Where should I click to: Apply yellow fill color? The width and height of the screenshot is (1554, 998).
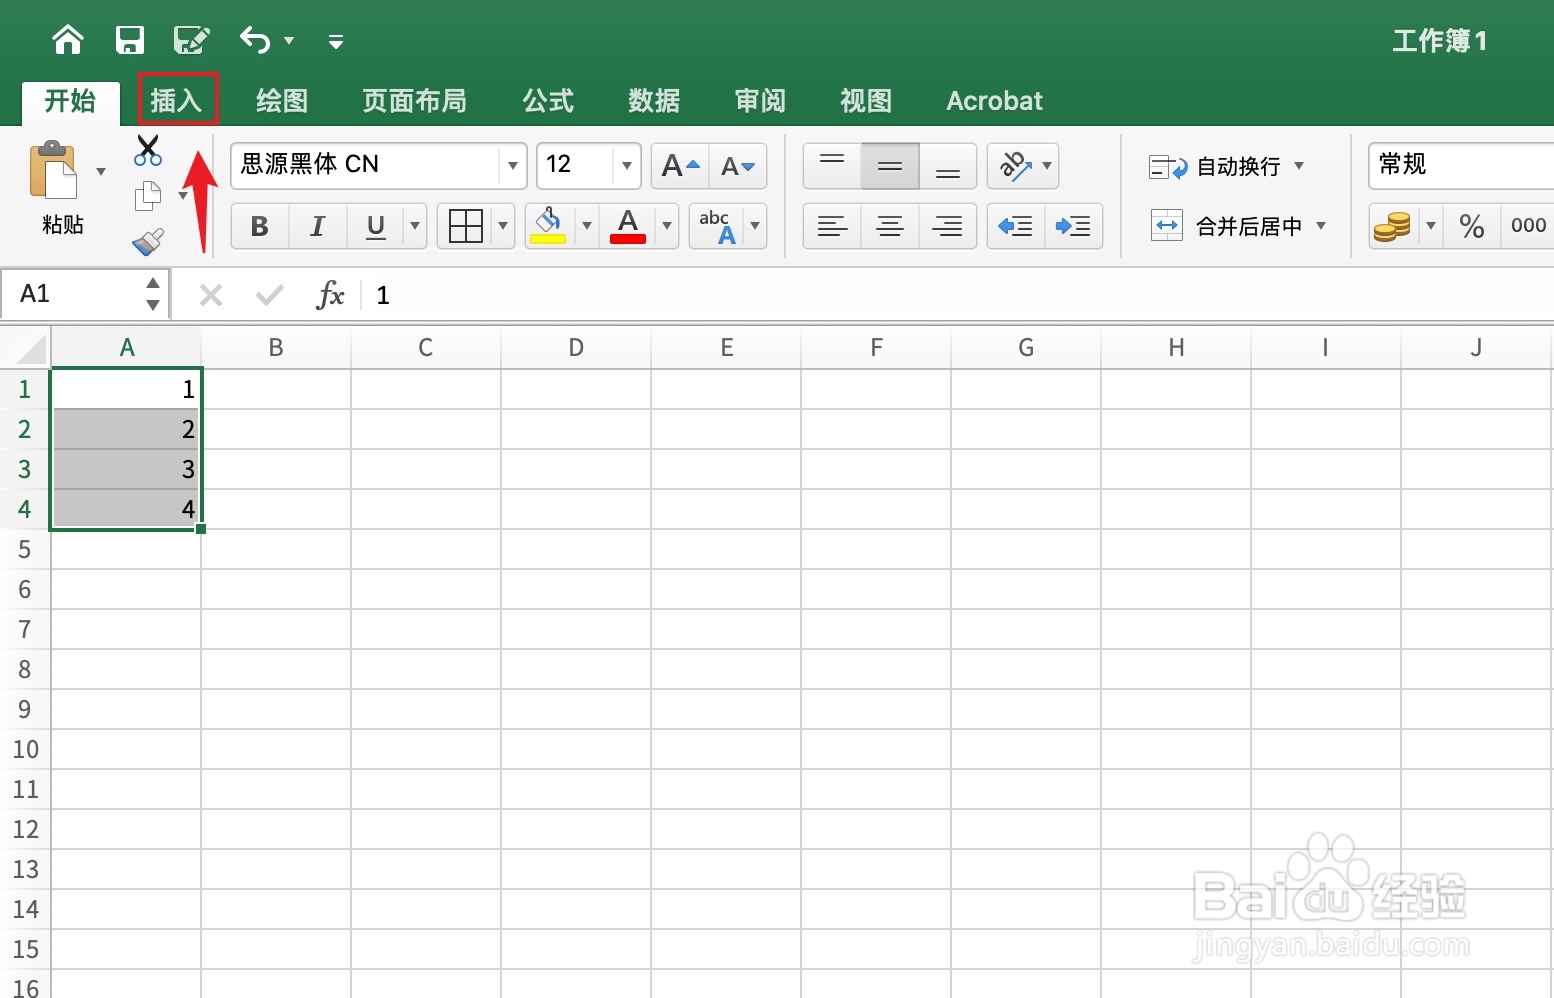click(548, 226)
